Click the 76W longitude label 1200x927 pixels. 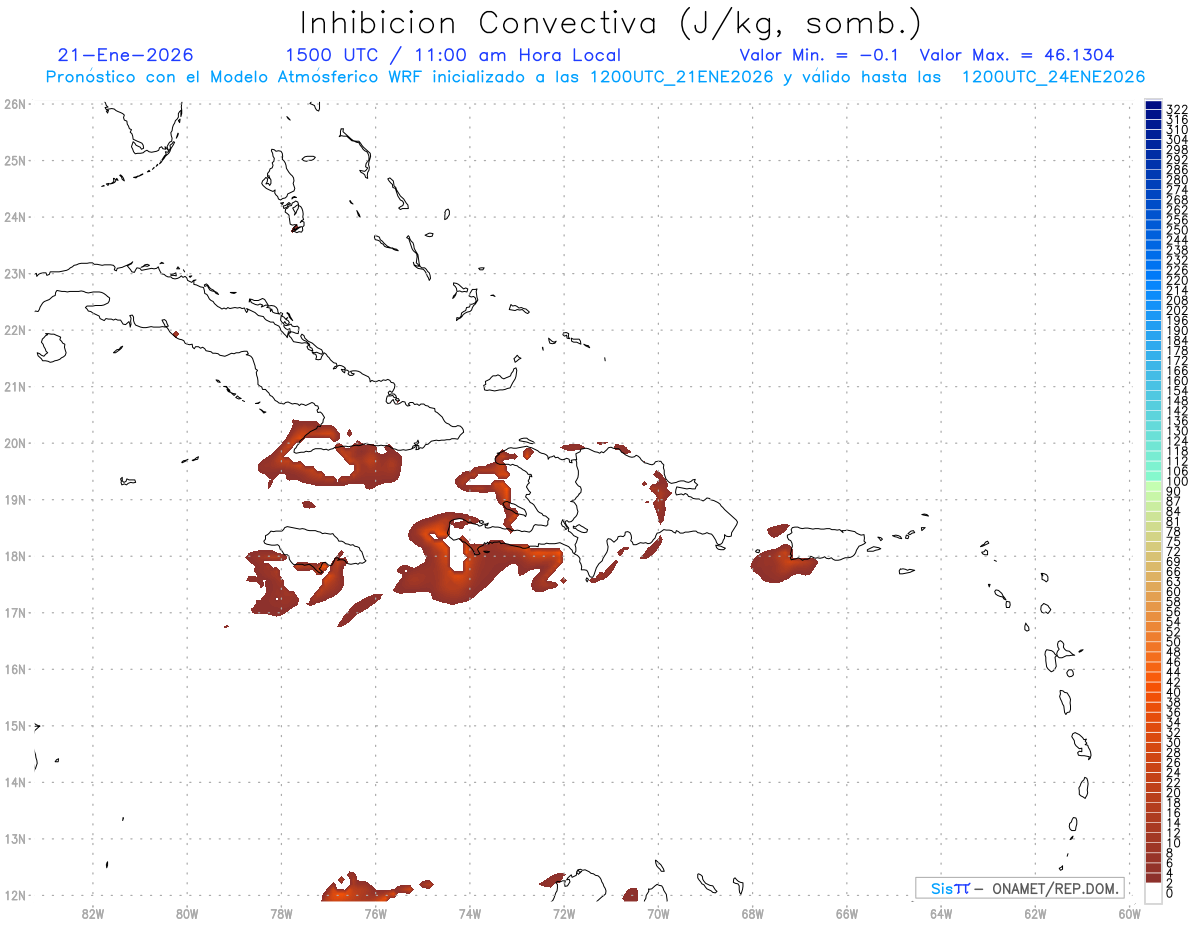point(375,912)
